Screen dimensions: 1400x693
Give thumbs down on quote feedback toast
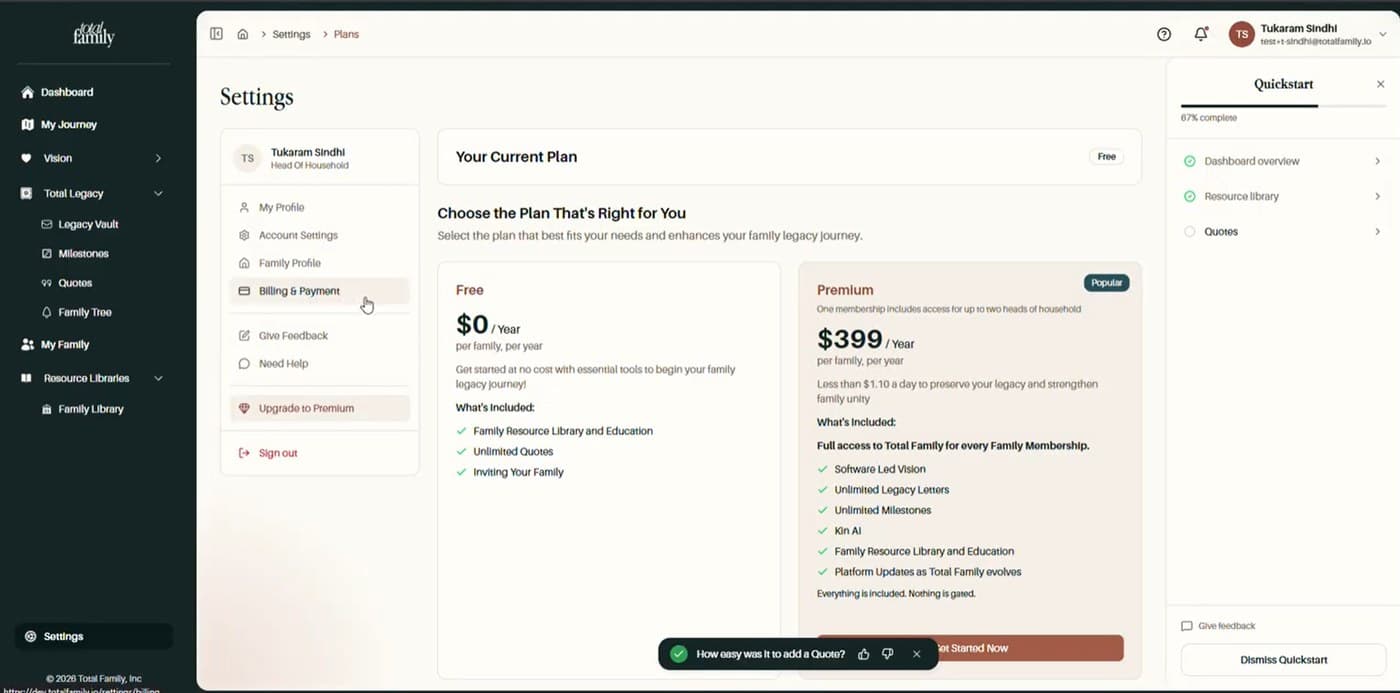coord(887,654)
